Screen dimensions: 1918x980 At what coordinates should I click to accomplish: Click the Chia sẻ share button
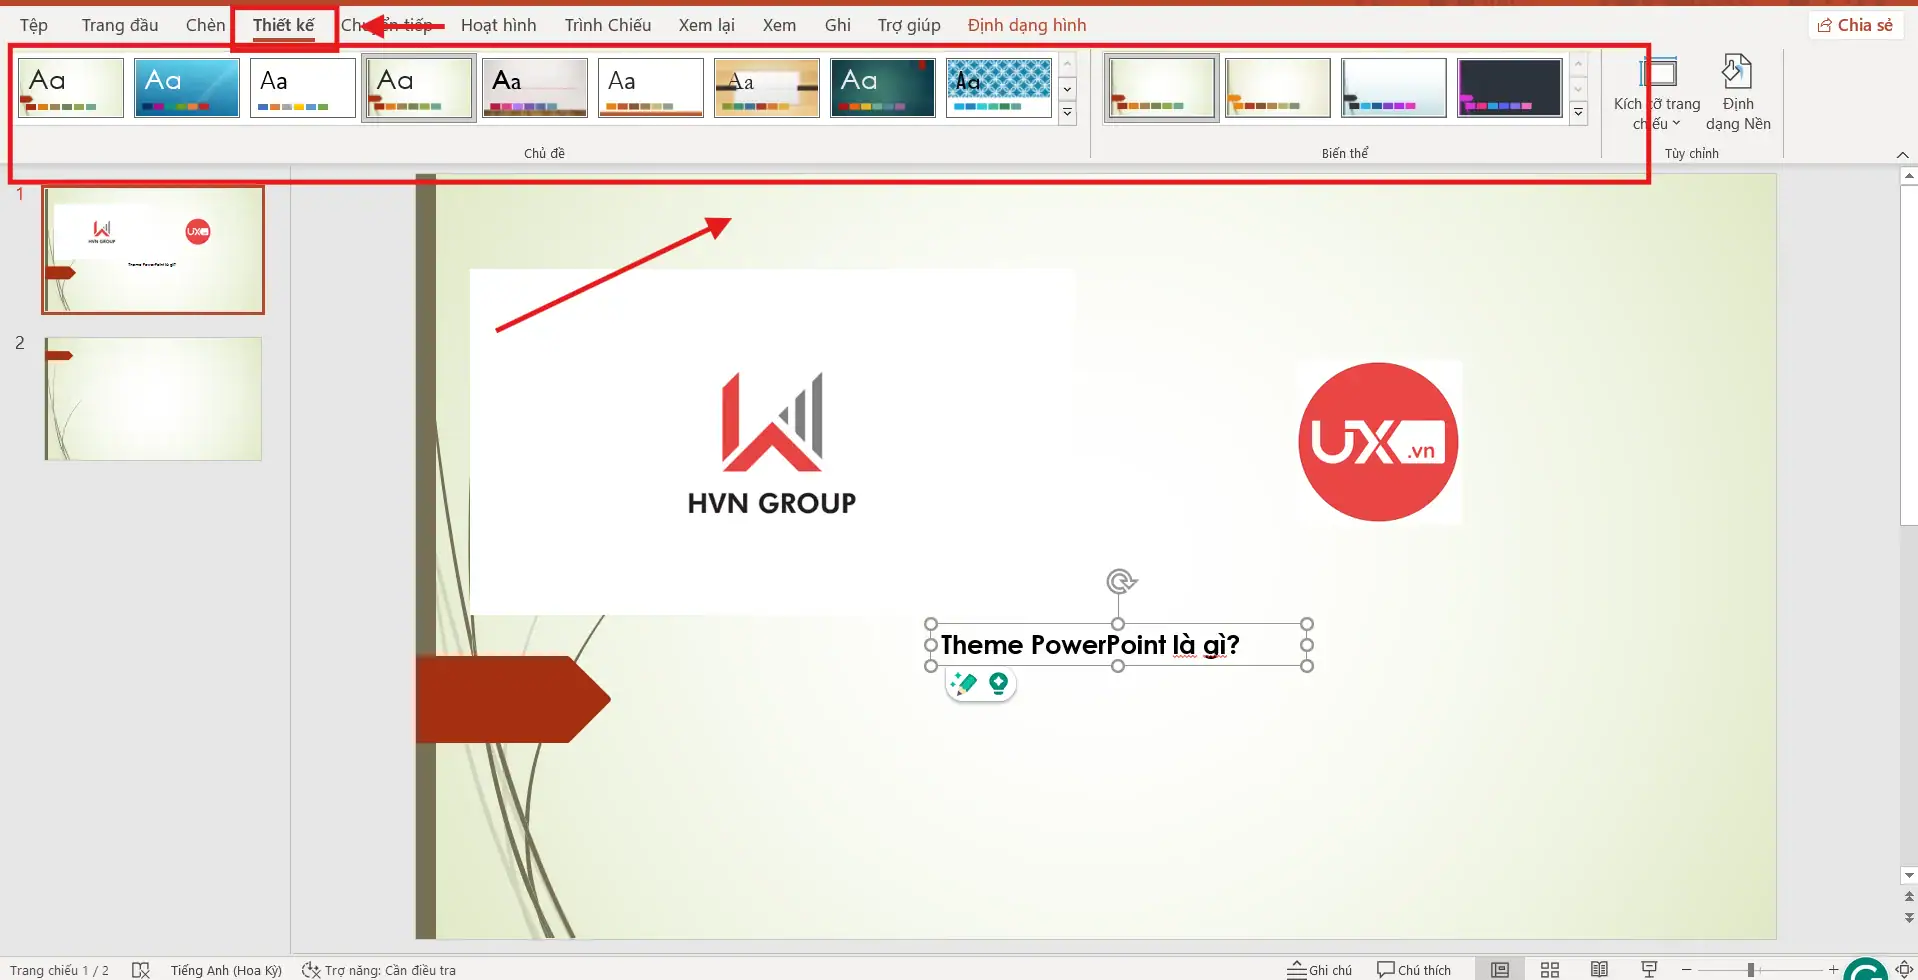click(1855, 25)
